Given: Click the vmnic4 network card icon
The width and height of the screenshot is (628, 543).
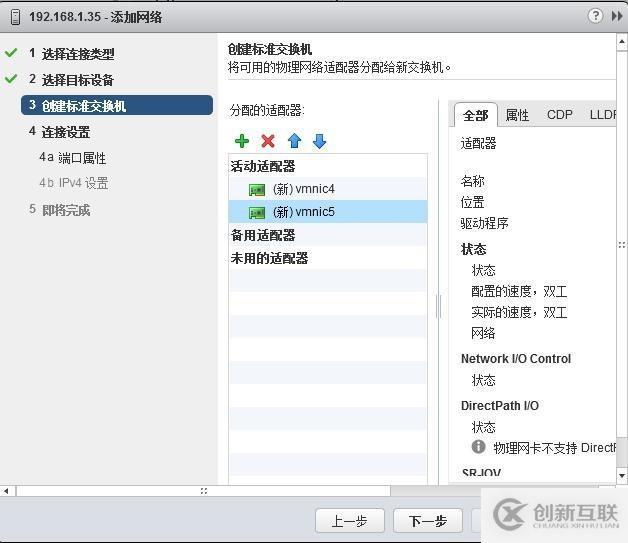Looking at the screenshot, I should pyautogui.click(x=257, y=189).
